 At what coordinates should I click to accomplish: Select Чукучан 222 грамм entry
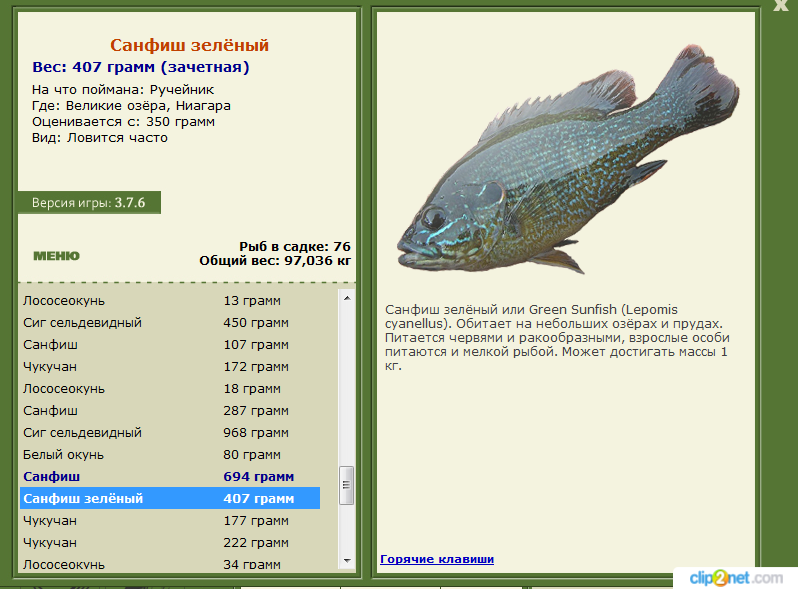tap(170, 543)
